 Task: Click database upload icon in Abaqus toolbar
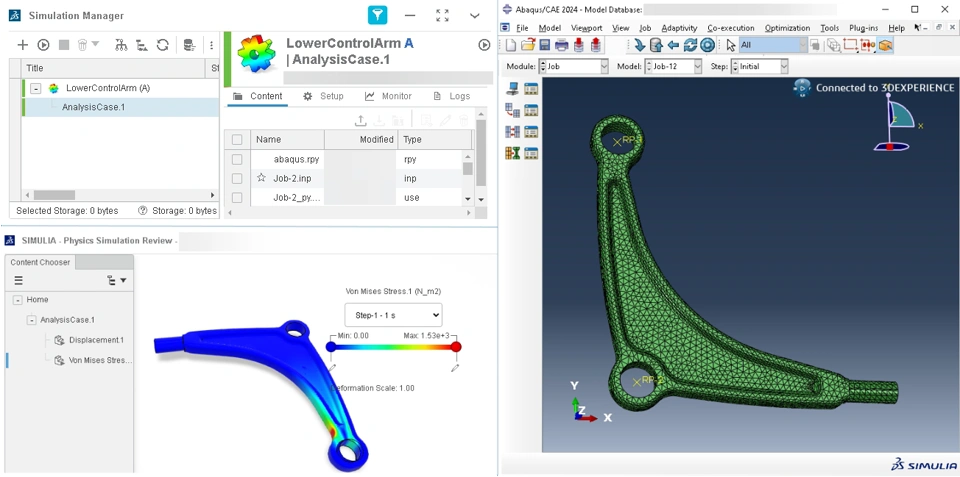point(656,45)
